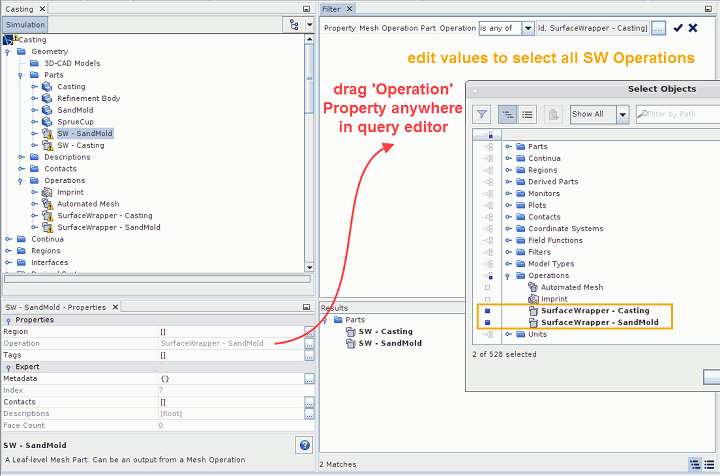This screenshot has height=476, width=720.
Task: Click the funnel filter icon in Select Objects
Action: coord(482,114)
